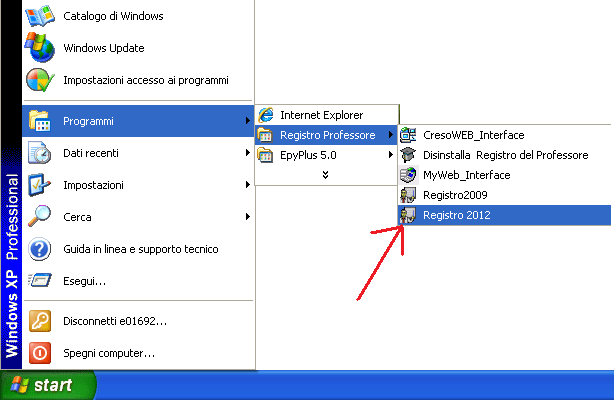Image resolution: width=614 pixels, height=400 pixels.
Task: Show more programs via double chevron
Action: click(325, 175)
